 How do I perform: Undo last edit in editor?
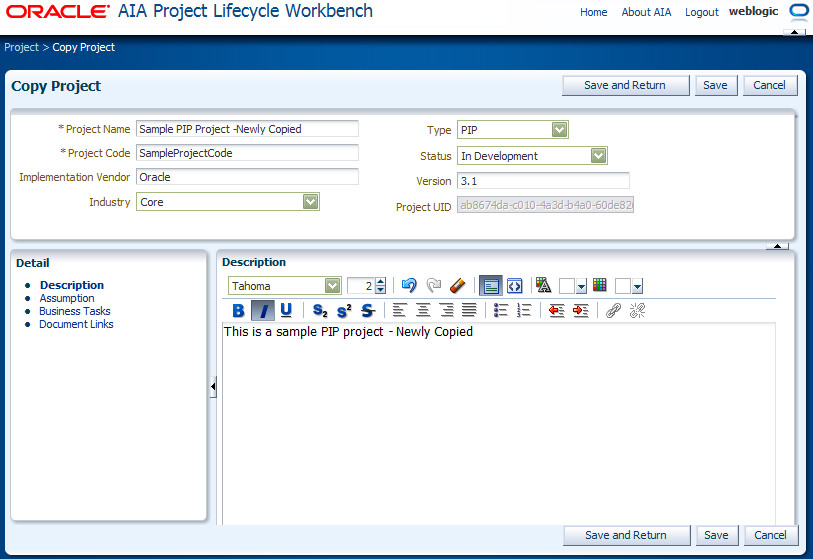pyautogui.click(x=409, y=285)
